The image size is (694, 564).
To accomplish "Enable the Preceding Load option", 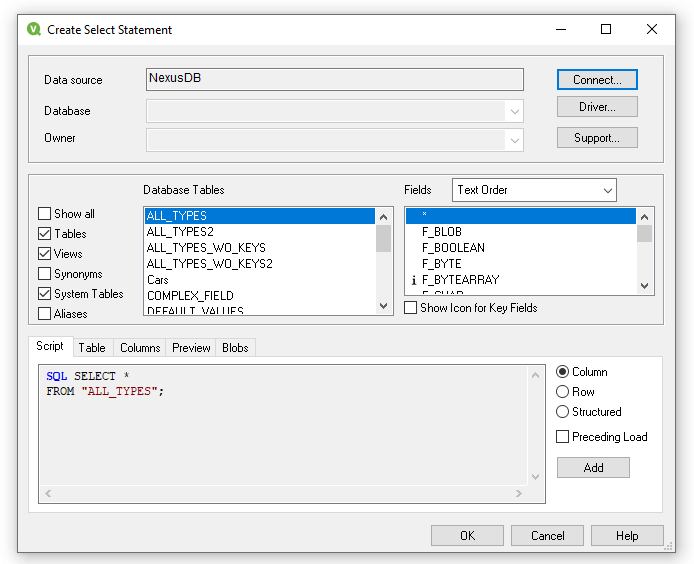I will (x=563, y=437).
